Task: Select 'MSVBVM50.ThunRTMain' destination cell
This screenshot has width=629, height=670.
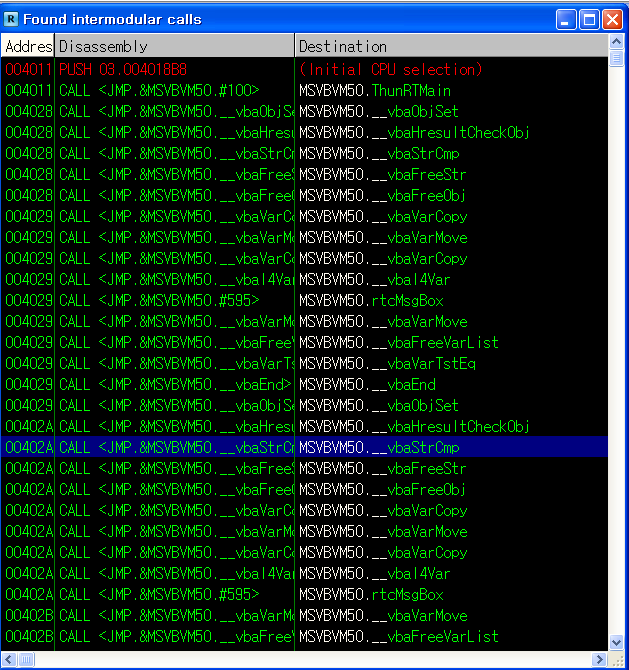Action: coord(375,91)
